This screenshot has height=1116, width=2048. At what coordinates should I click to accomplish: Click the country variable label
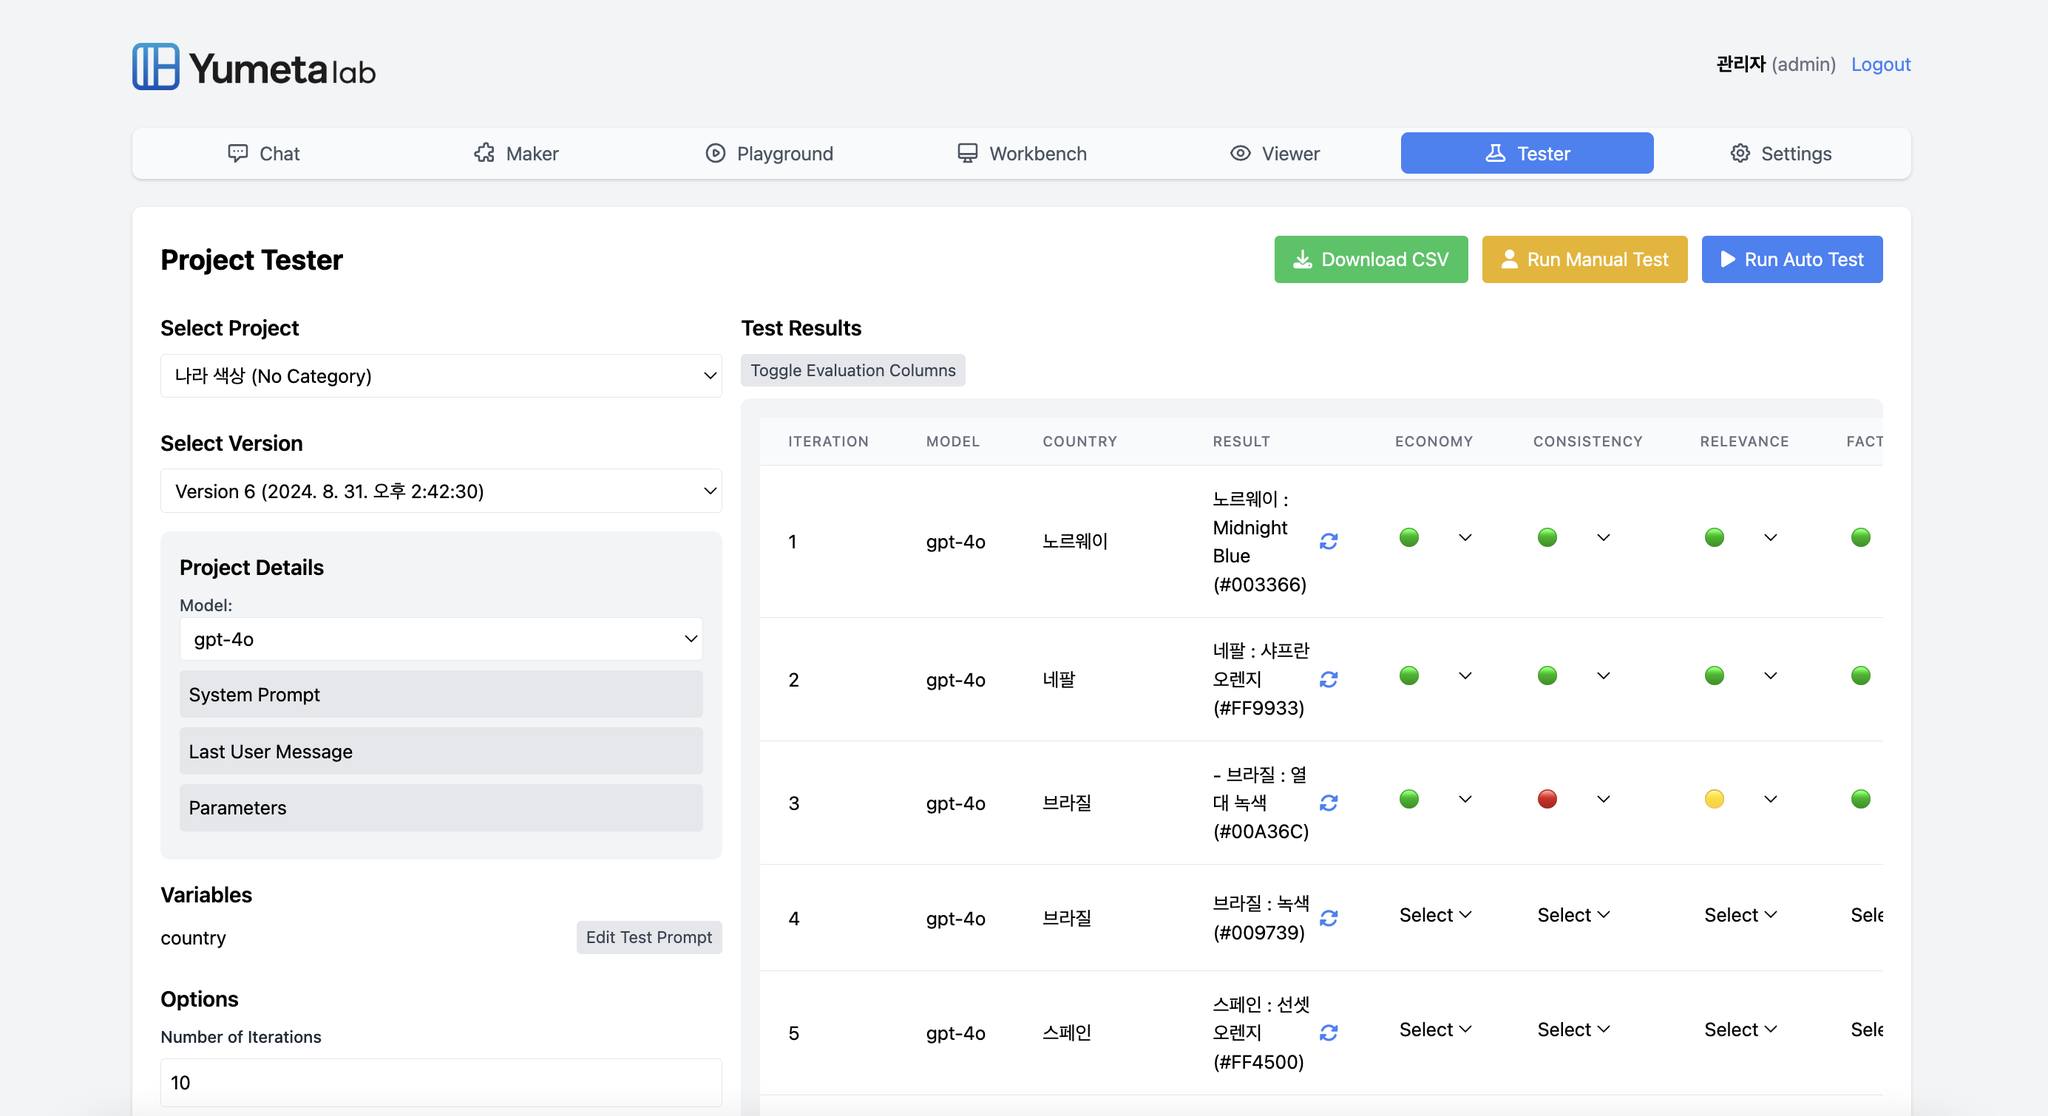[193, 938]
